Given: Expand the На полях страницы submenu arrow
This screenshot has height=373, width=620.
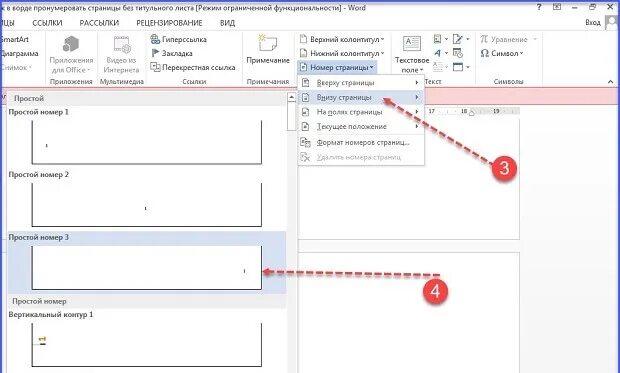Looking at the screenshot, I should (417, 112).
